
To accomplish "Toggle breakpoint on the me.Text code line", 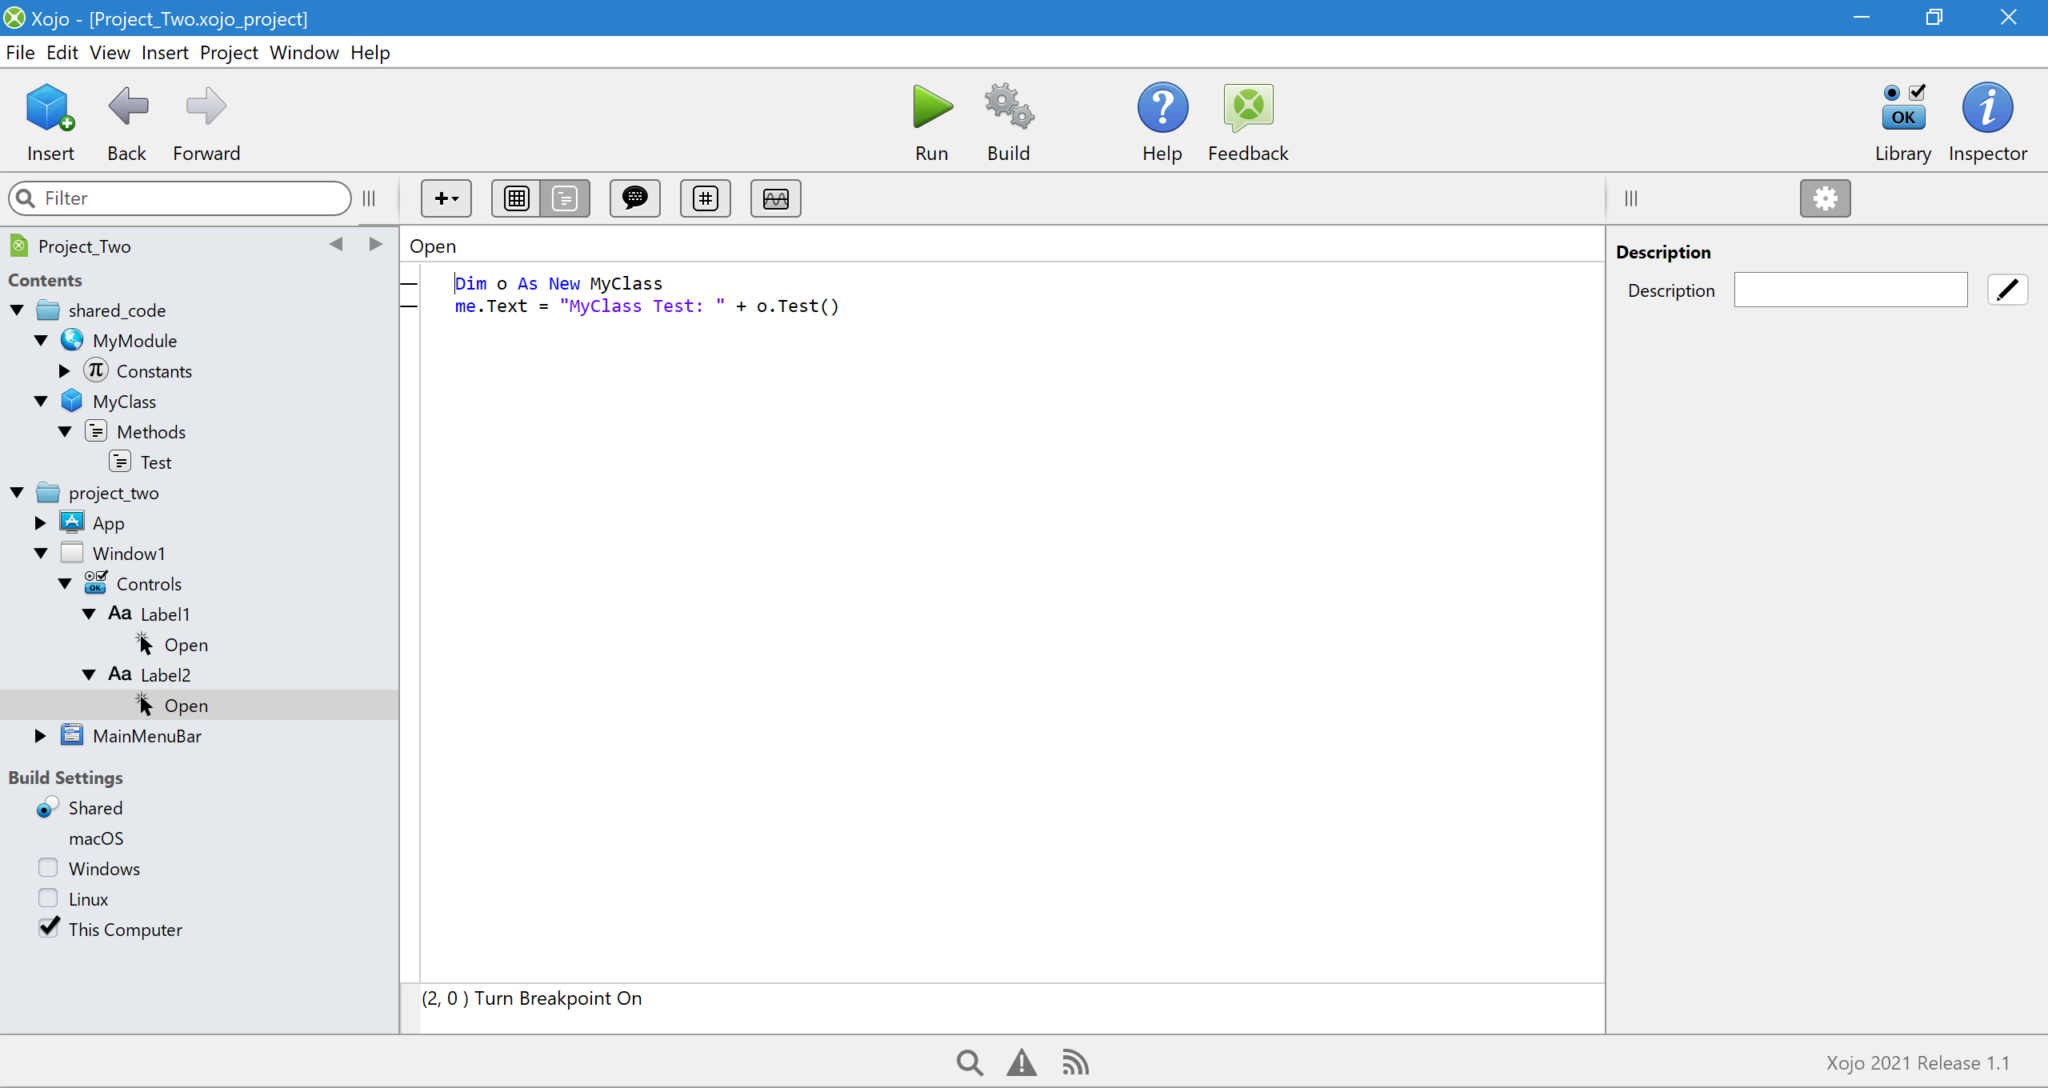I will [408, 306].
